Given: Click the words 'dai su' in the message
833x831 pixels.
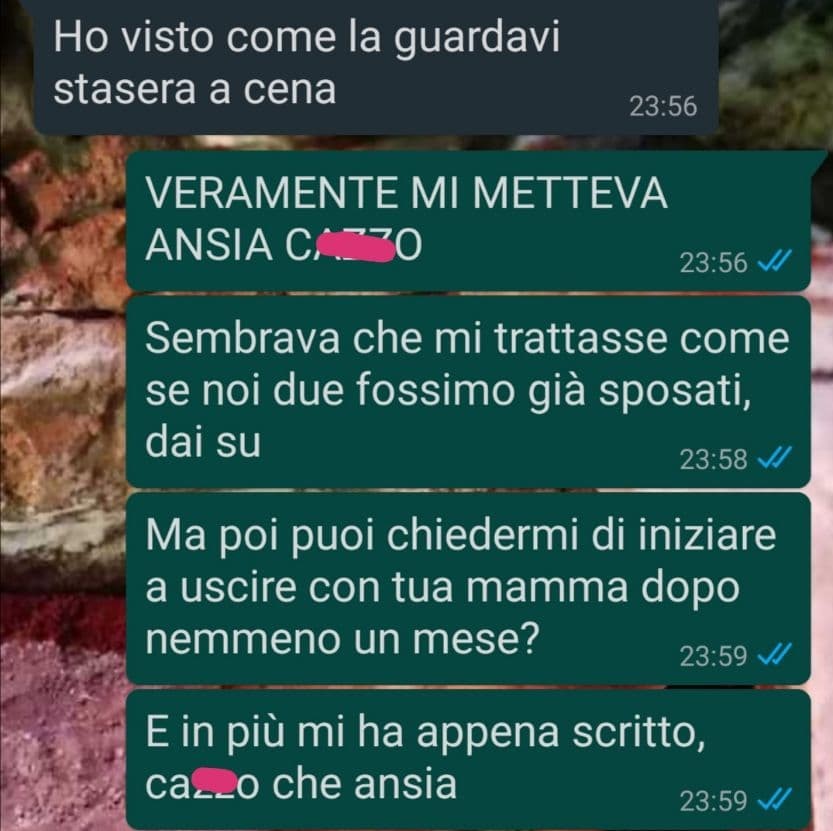Looking at the screenshot, I should 203,442.
